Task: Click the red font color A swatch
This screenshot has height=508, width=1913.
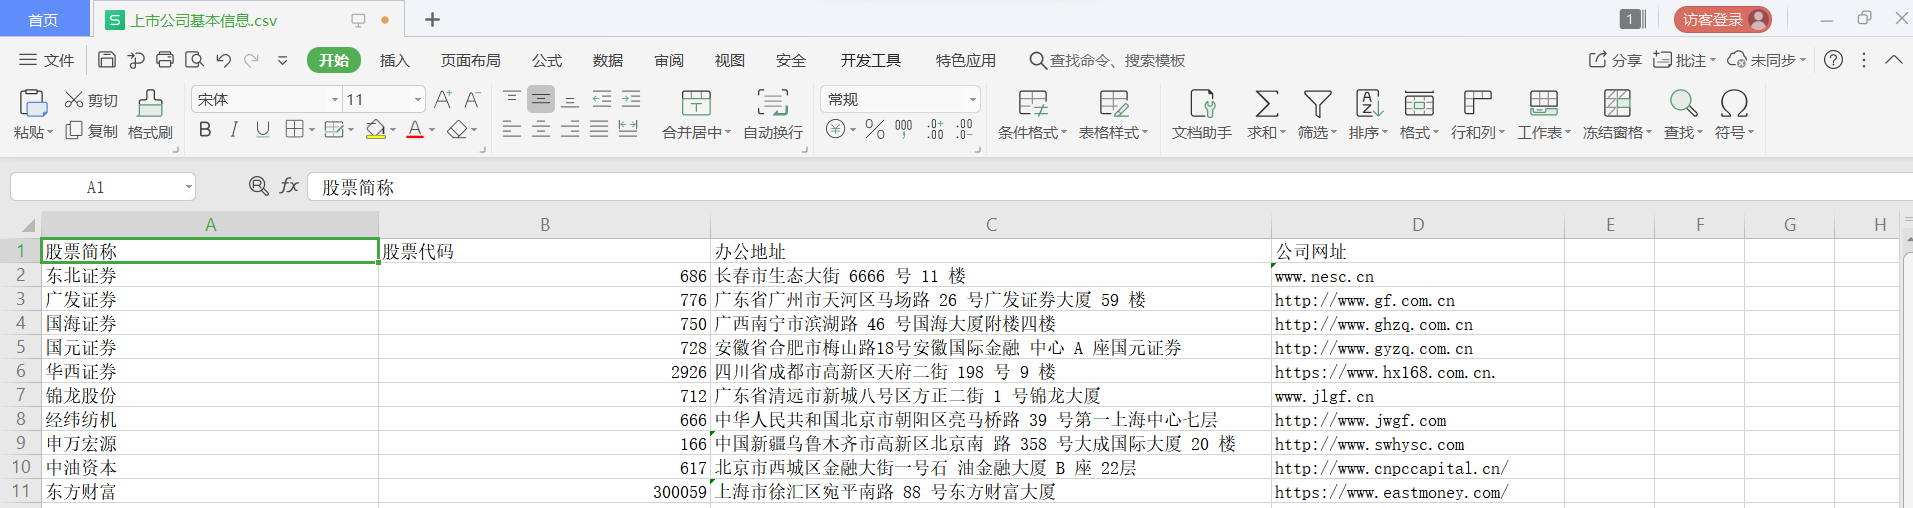Action: point(415,129)
